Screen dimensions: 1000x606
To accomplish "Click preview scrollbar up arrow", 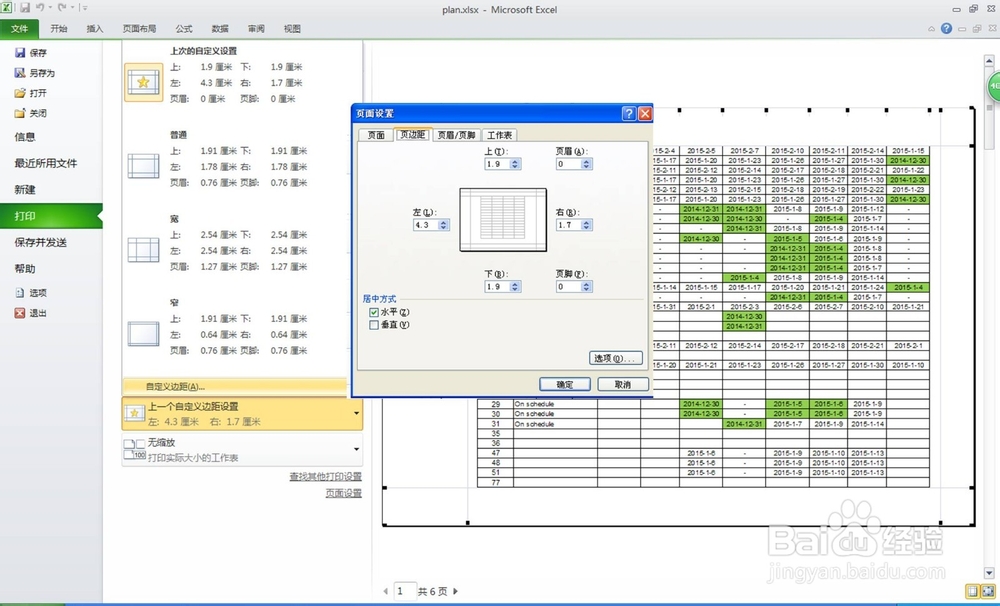I will click(x=989, y=61).
